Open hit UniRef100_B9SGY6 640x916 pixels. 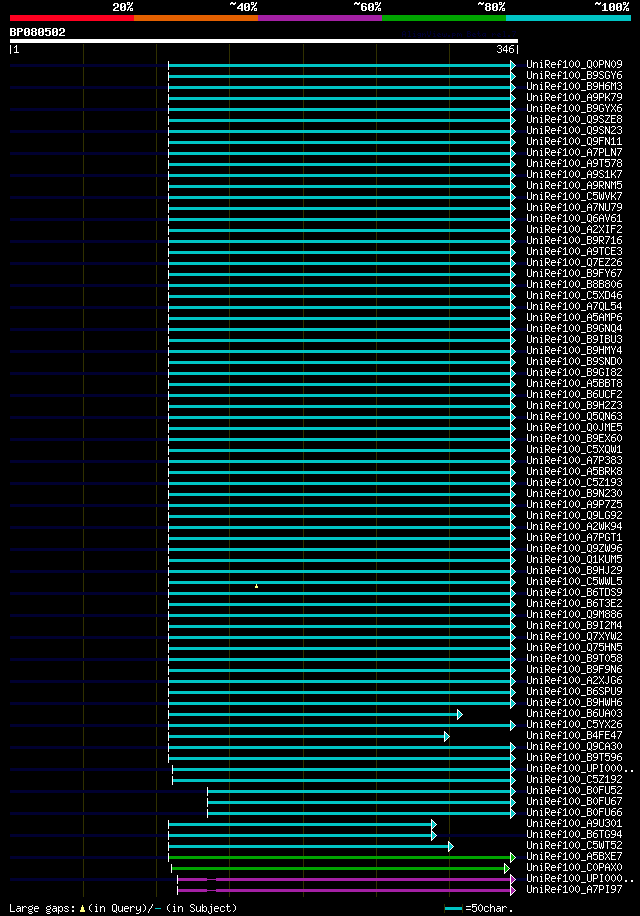coord(574,75)
